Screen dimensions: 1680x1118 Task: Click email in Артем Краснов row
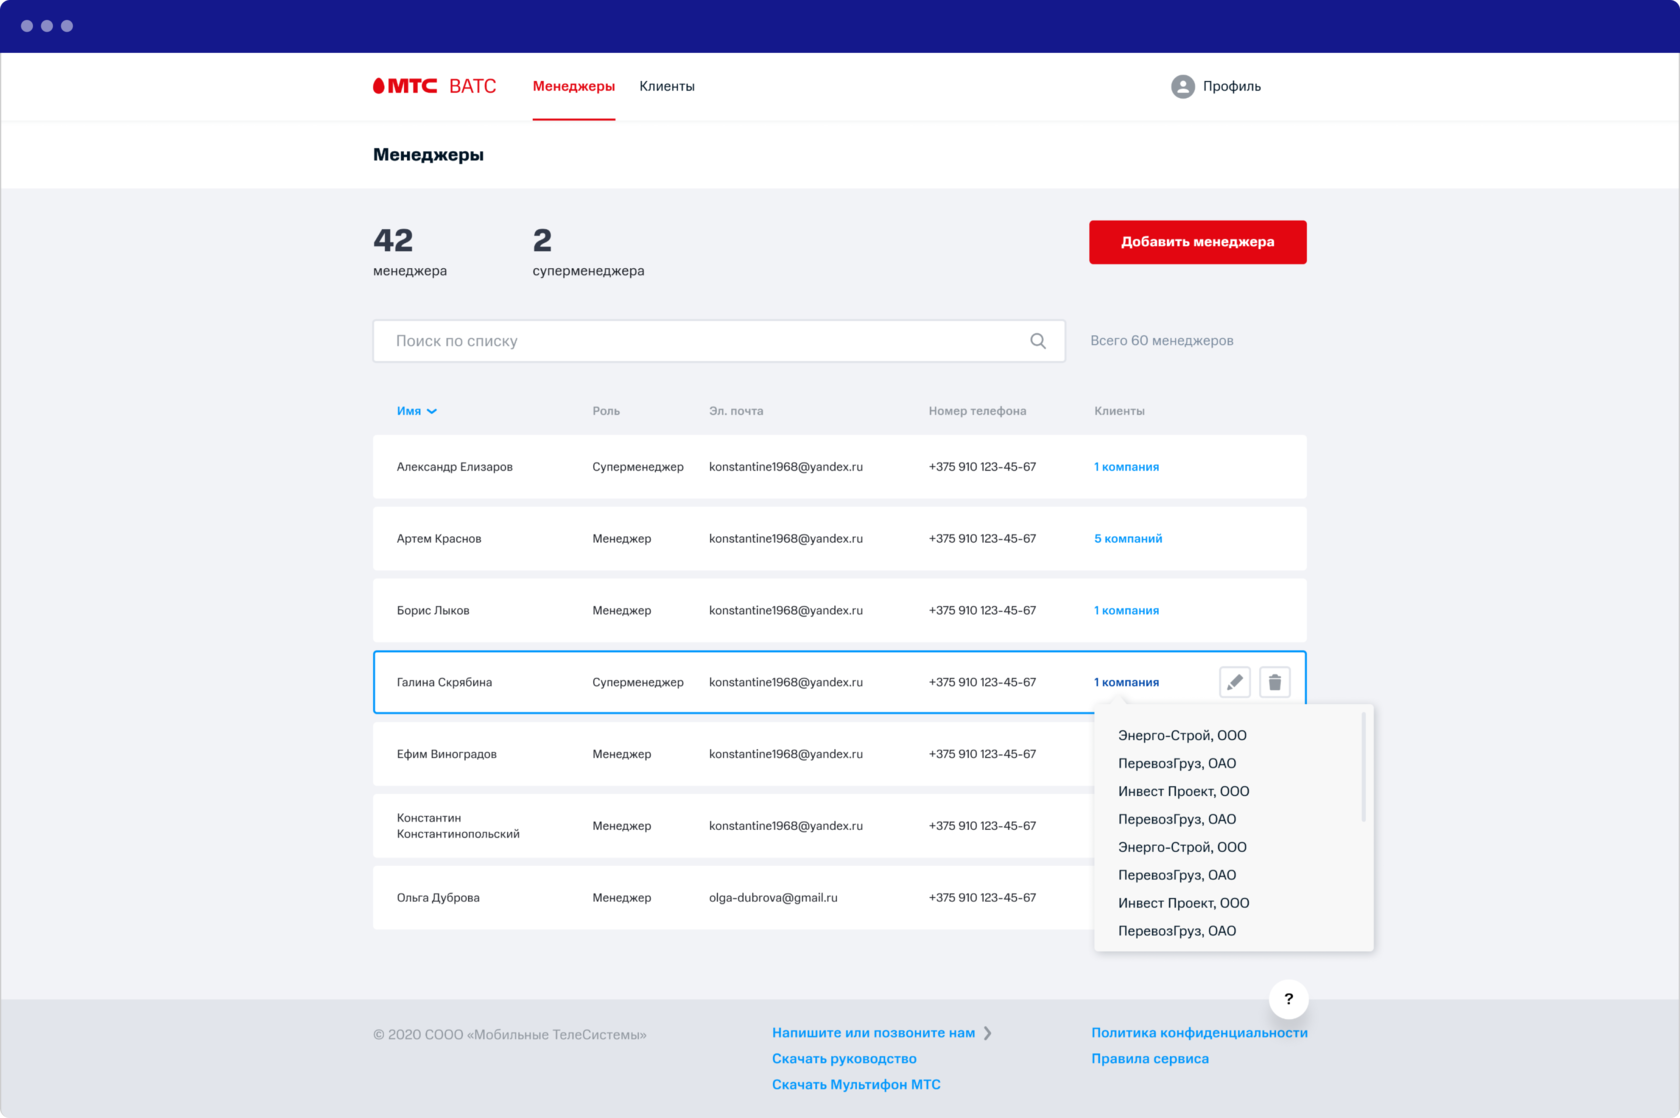point(786,539)
